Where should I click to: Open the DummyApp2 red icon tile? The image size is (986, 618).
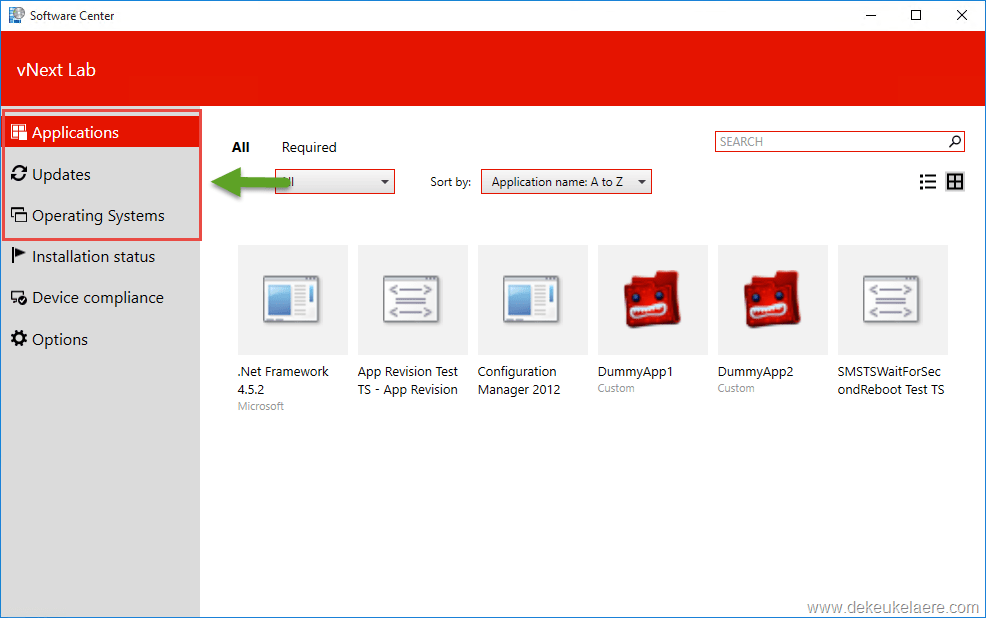coord(773,300)
